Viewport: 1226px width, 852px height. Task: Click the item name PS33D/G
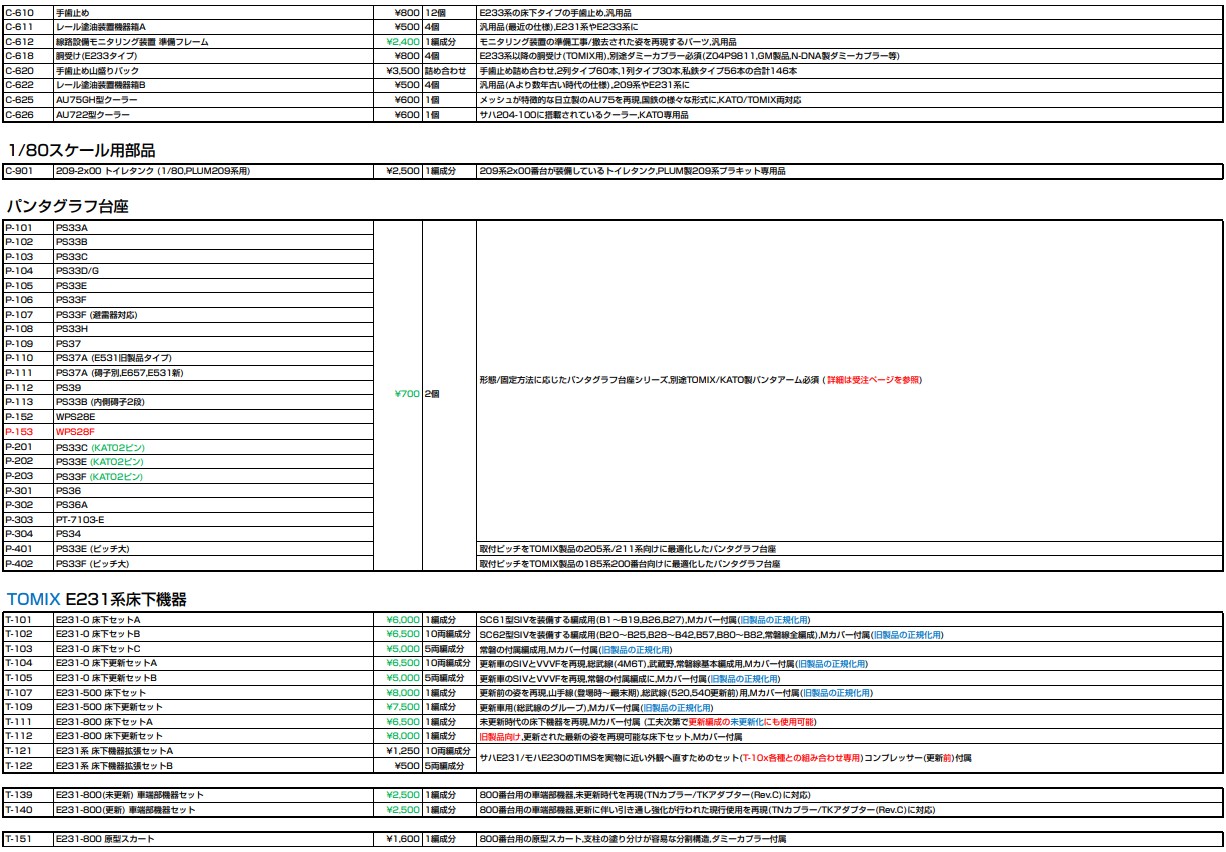coord(78,271)
